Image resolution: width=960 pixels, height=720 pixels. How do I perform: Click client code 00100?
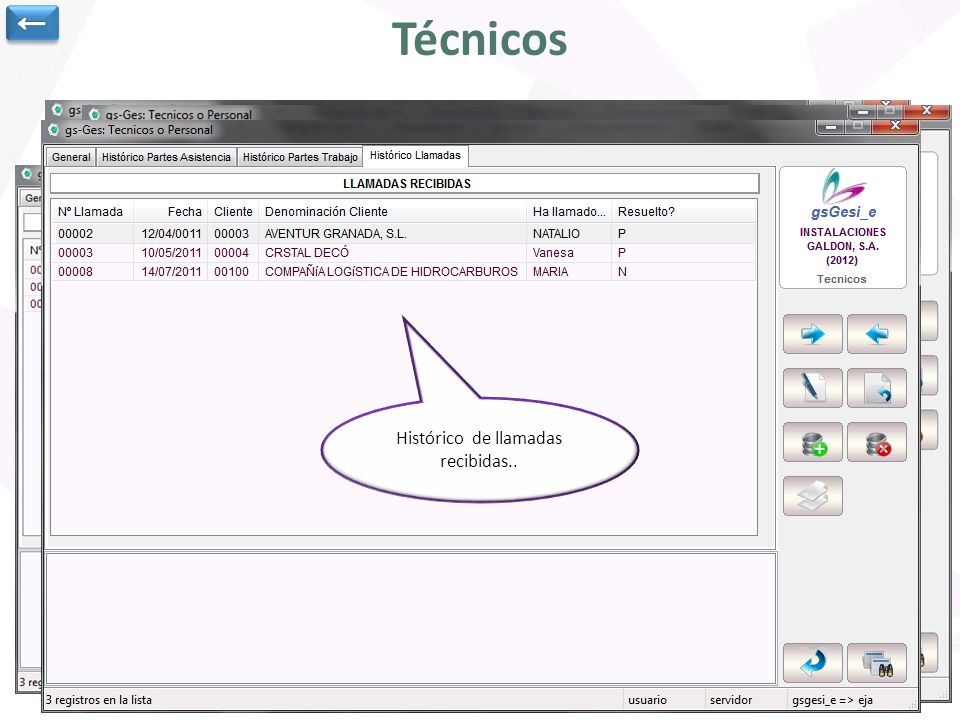click(231, 272)
